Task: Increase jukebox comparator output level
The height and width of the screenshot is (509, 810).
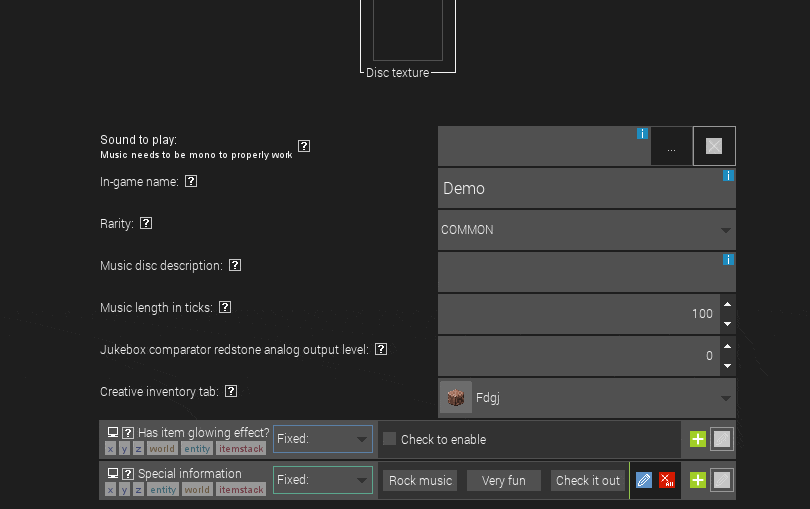Action: 727,346
